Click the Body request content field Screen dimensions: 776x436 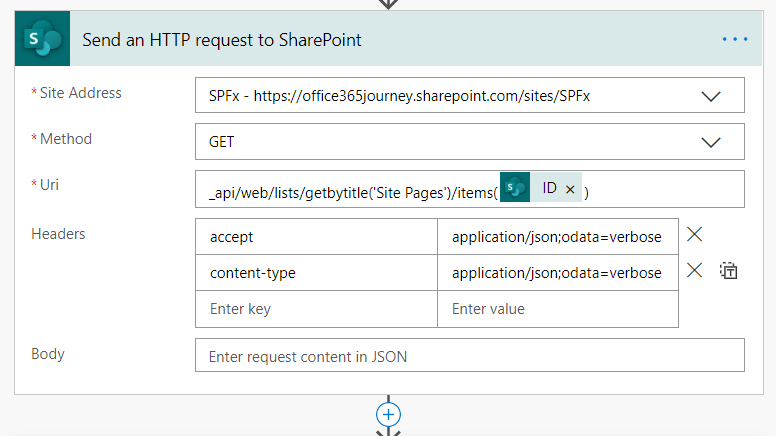point(470,355)
